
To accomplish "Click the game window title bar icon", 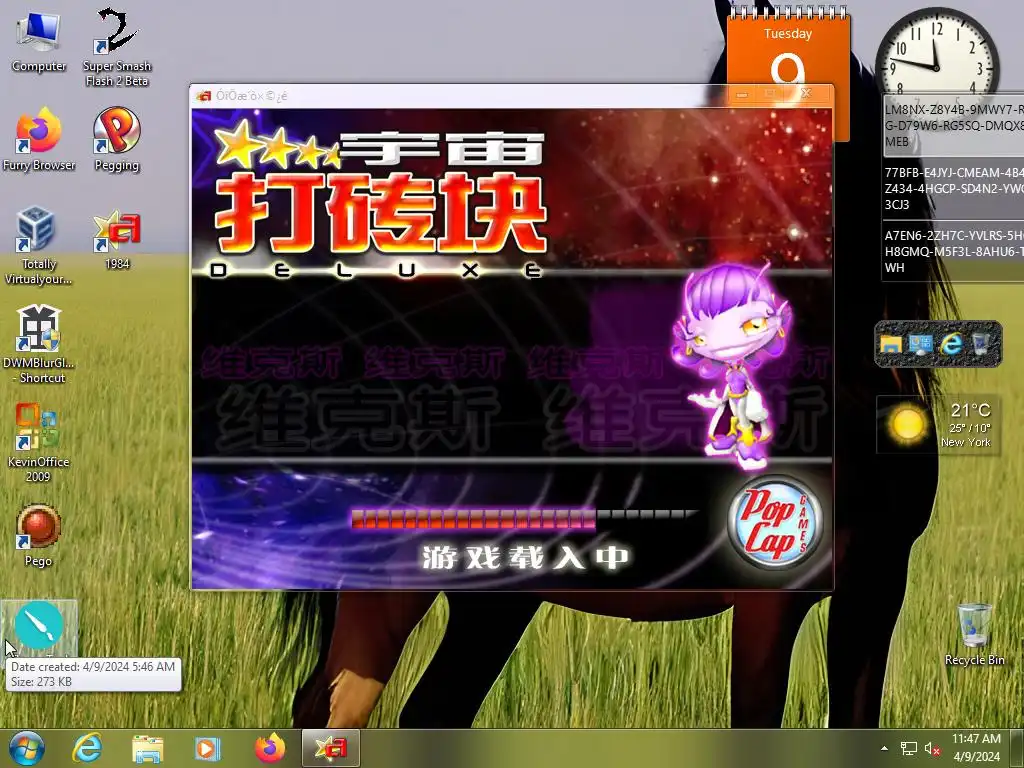I will click(x=204, y=96).
